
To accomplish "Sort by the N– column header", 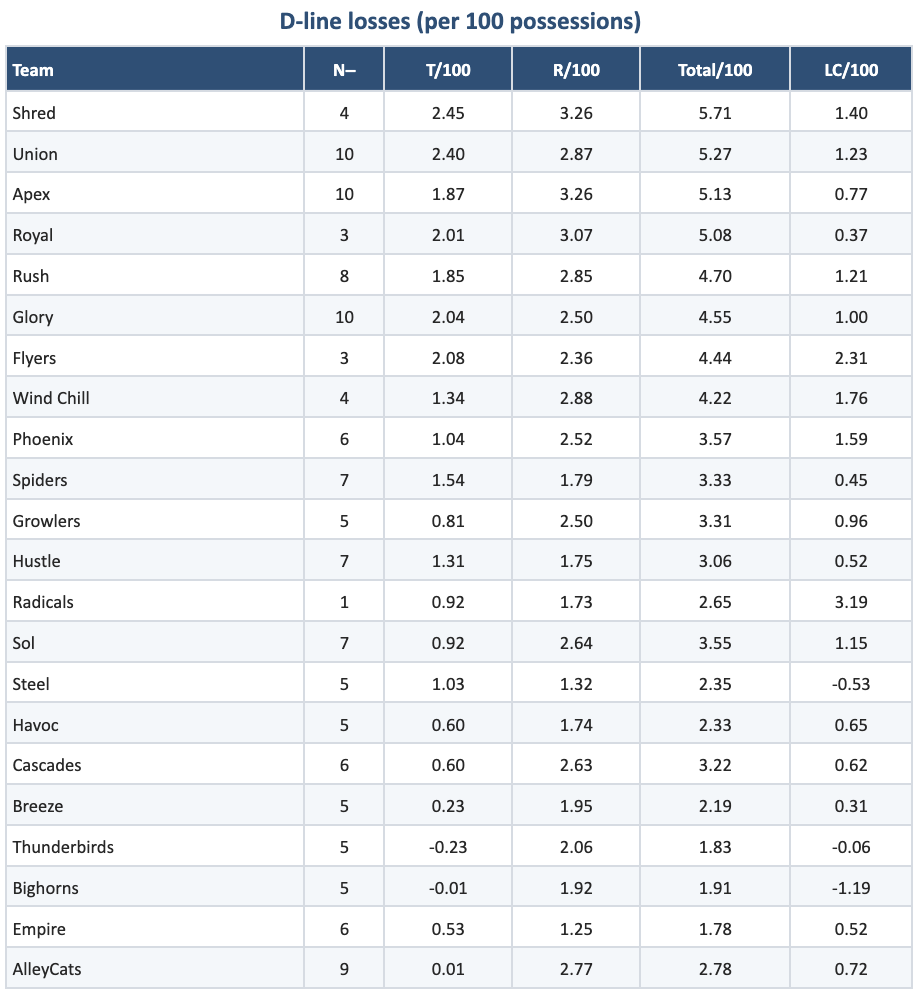I will pyautogui.click(x=344, y=70).
